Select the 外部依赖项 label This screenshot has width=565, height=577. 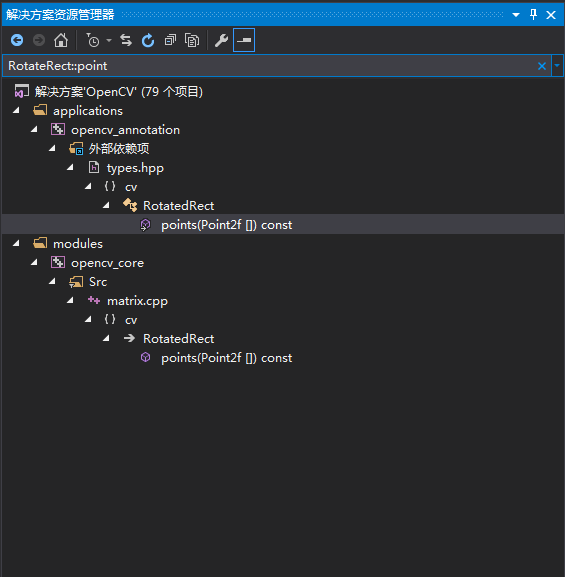pyautogui.click(x=119, y=149)
